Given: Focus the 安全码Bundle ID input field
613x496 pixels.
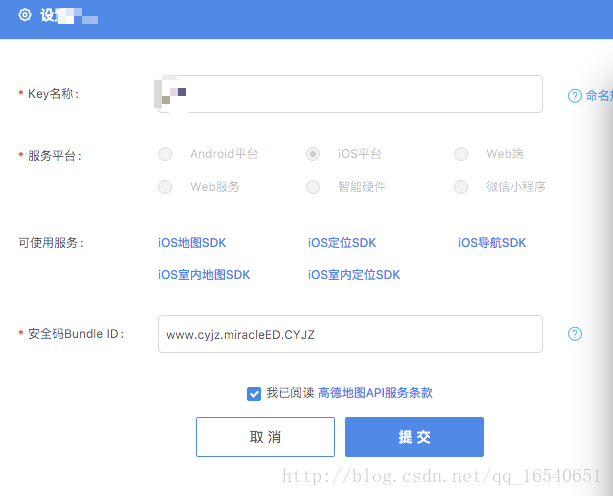Looking at the screenshot, I should (350, 334).
